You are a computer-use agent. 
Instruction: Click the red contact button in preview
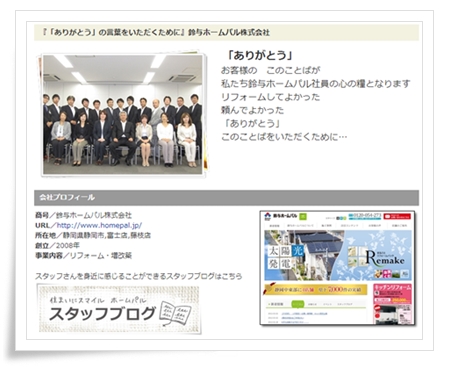[x=397, y=216]
